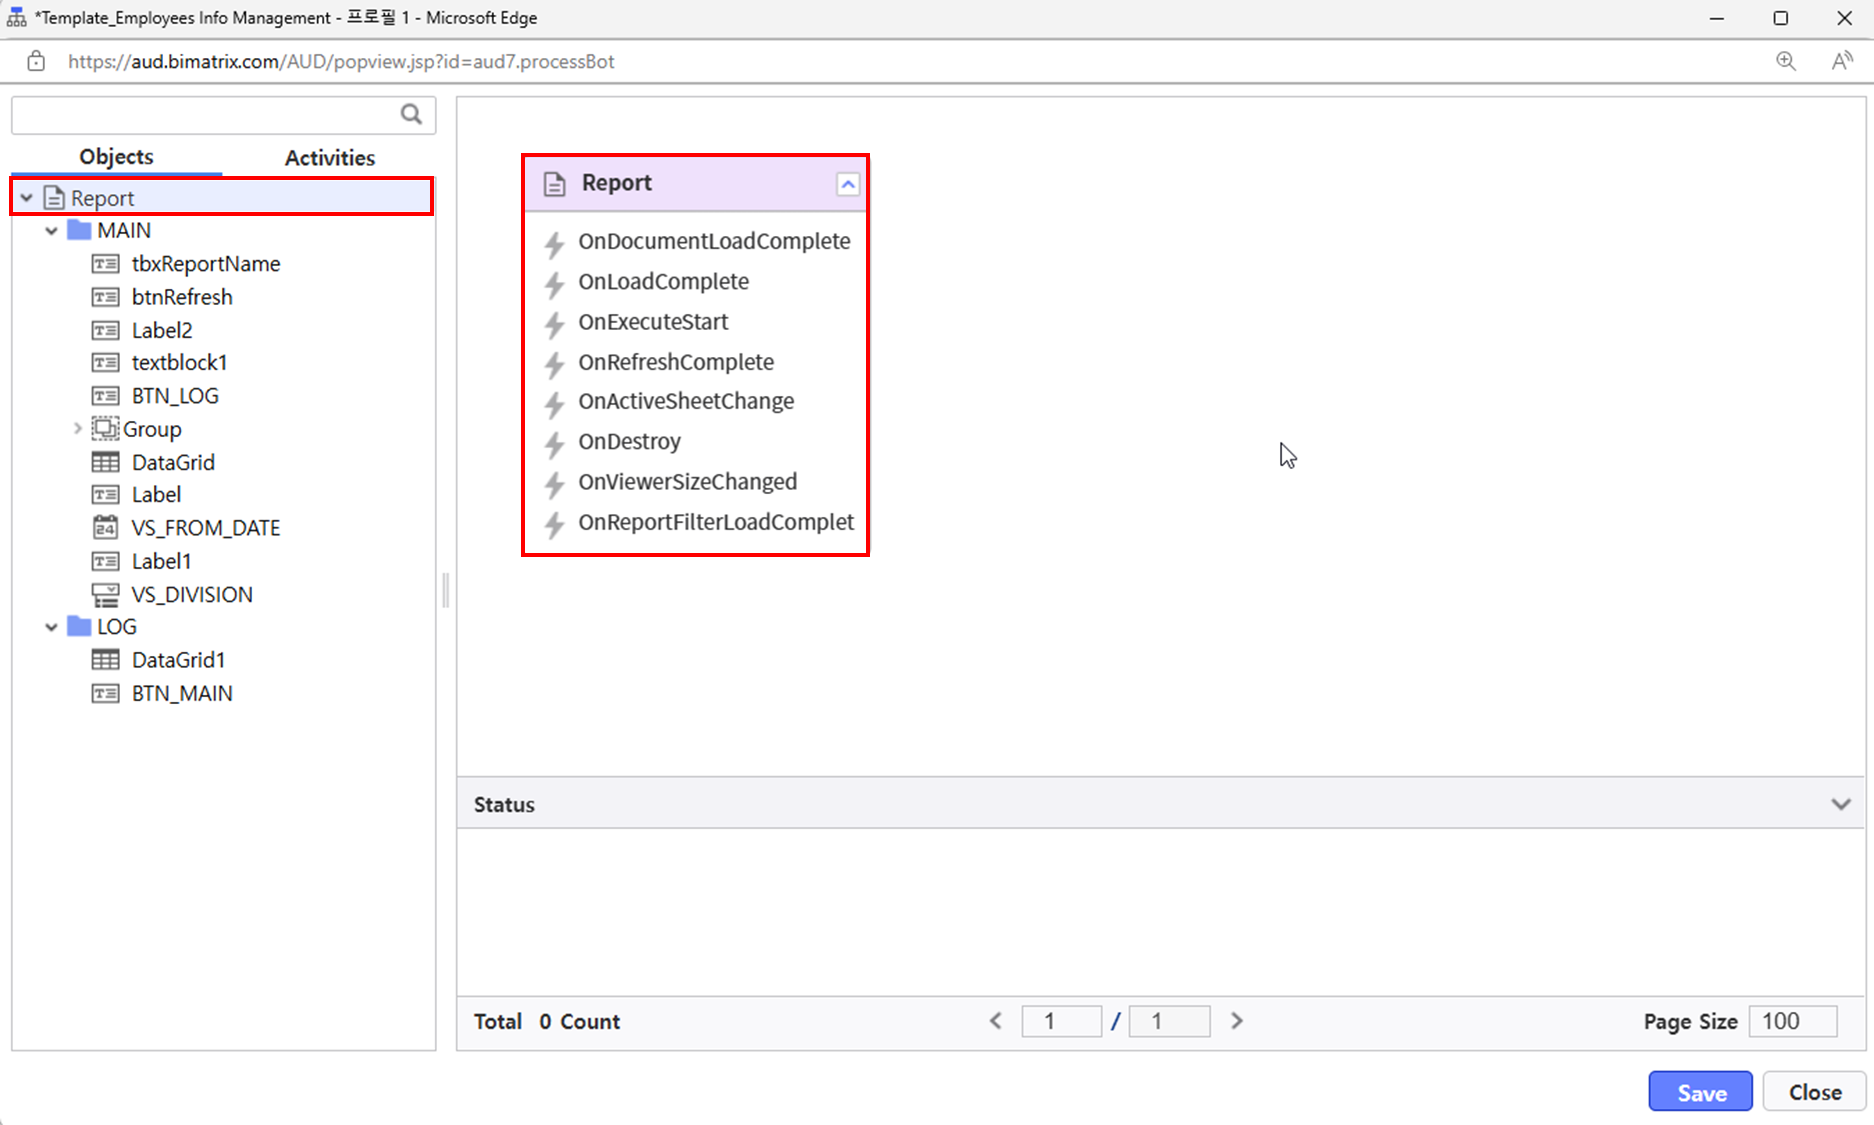Click the lightning icon beside OnReportFilterLoadComplet
The height and width of the screenshot is (1125, 1874).
point(554,523)
